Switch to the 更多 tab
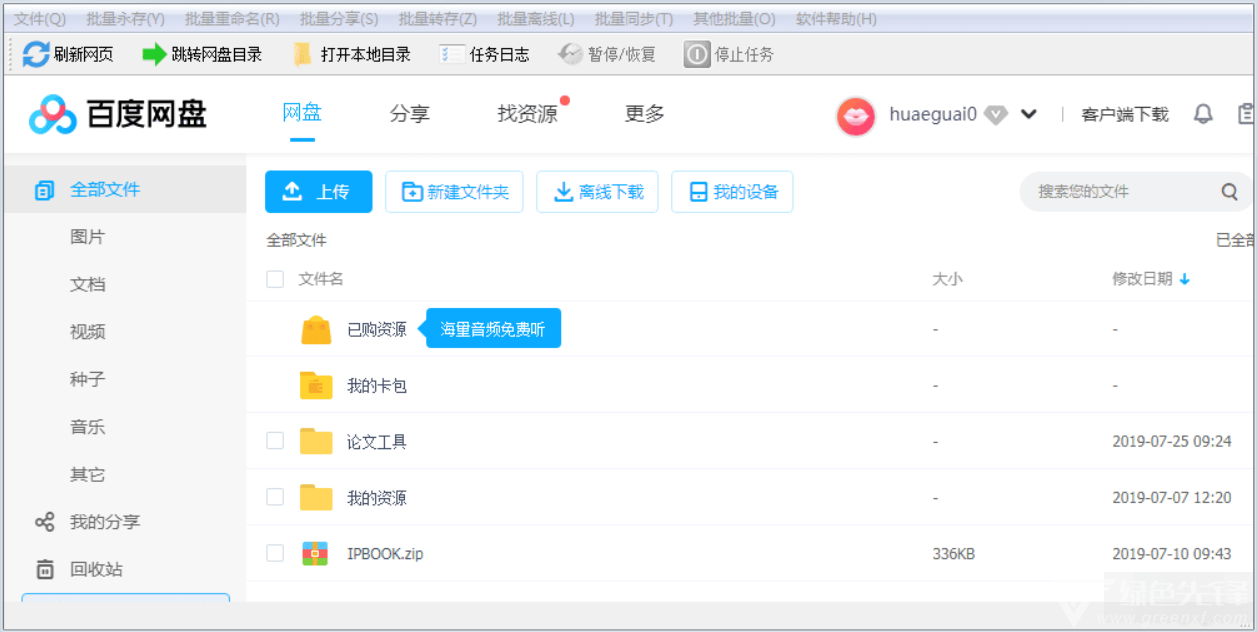This screenshot has height=632, width=1258. [645, 114]
